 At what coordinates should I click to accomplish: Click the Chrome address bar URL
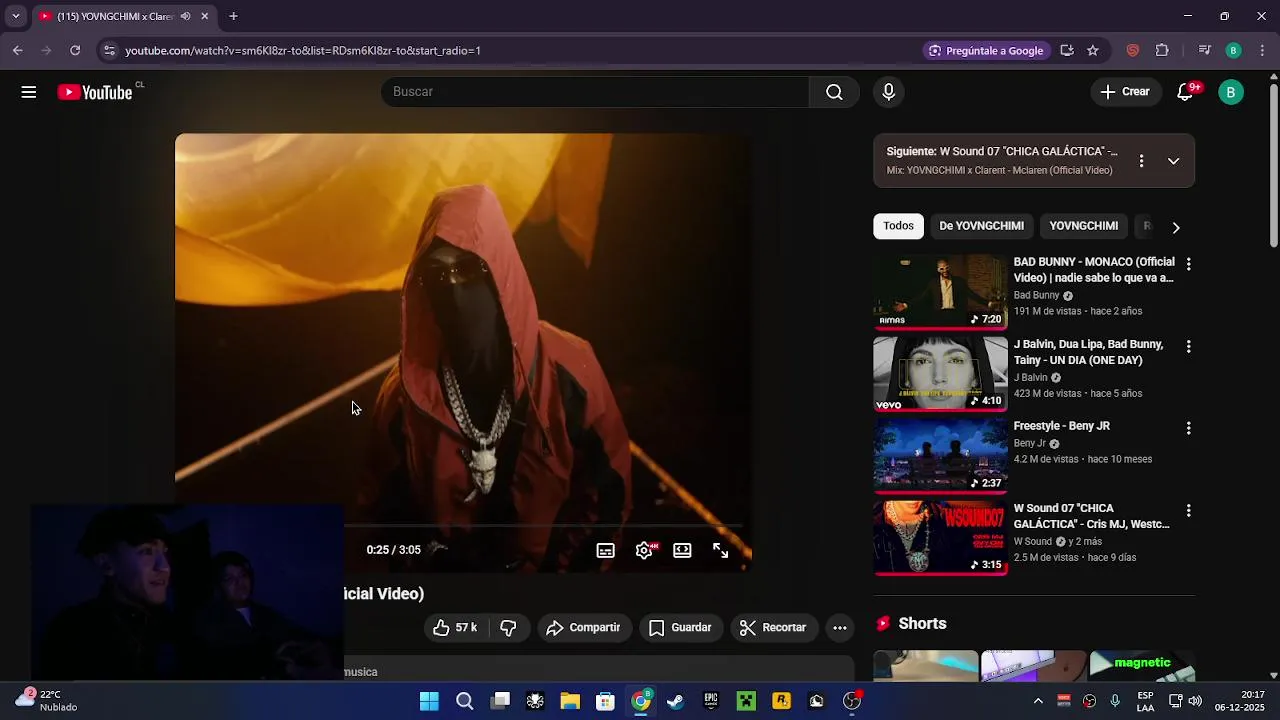coord(303,50)
